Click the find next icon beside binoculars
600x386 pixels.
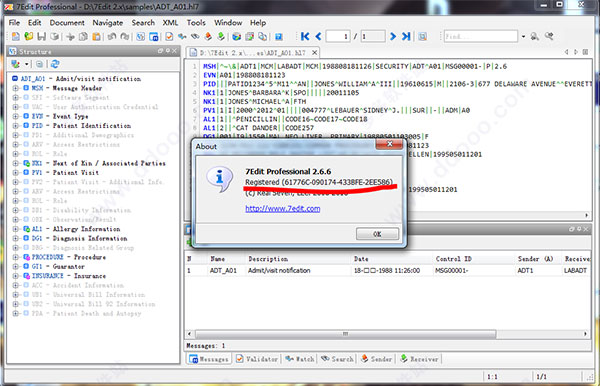click(x=549, y=36)
